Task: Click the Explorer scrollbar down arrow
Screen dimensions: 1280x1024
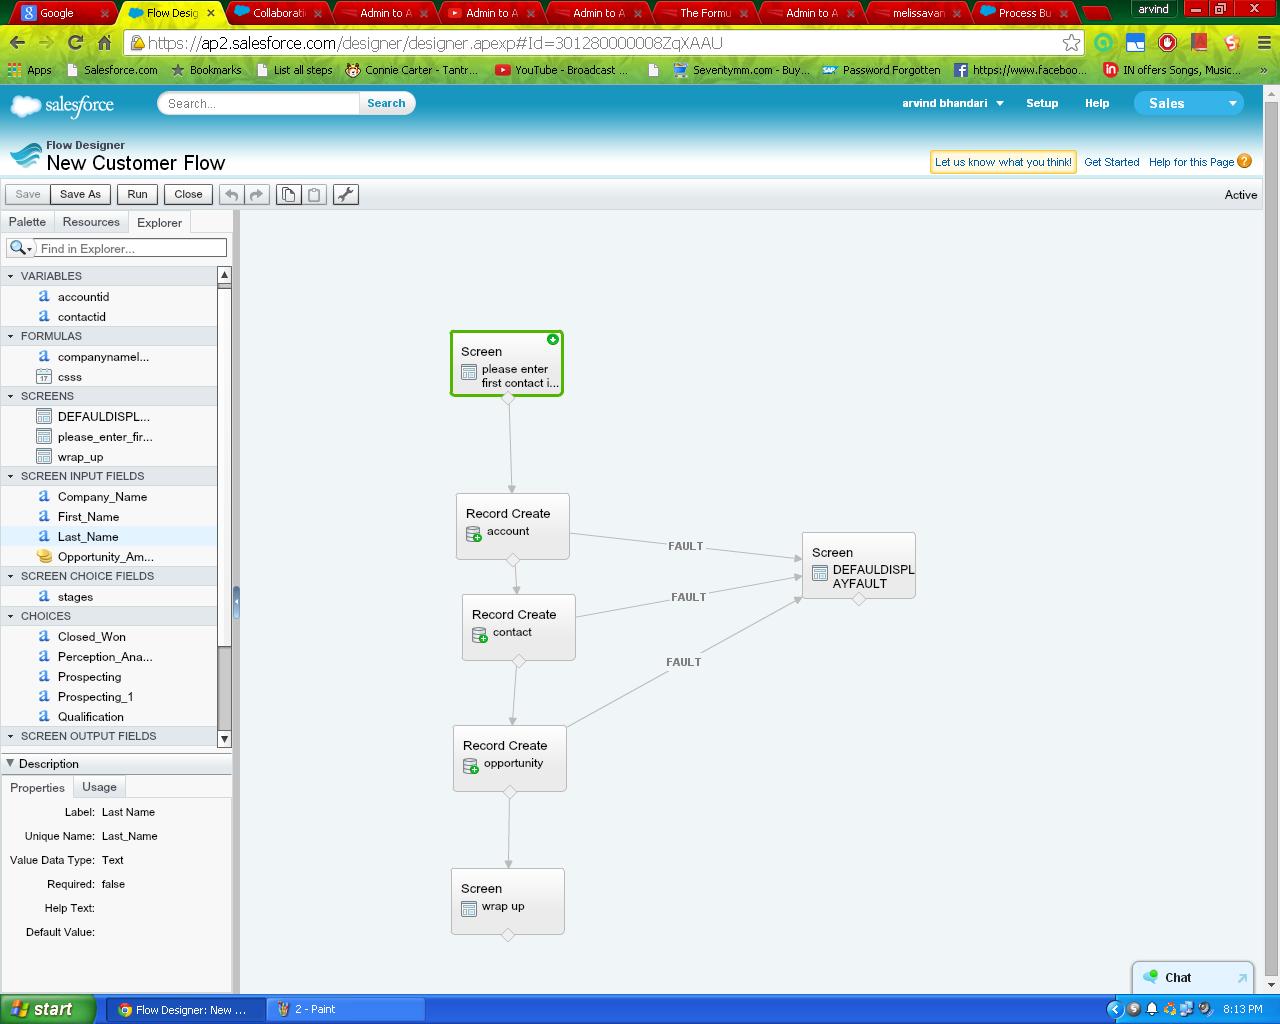Action: (224, 739)
